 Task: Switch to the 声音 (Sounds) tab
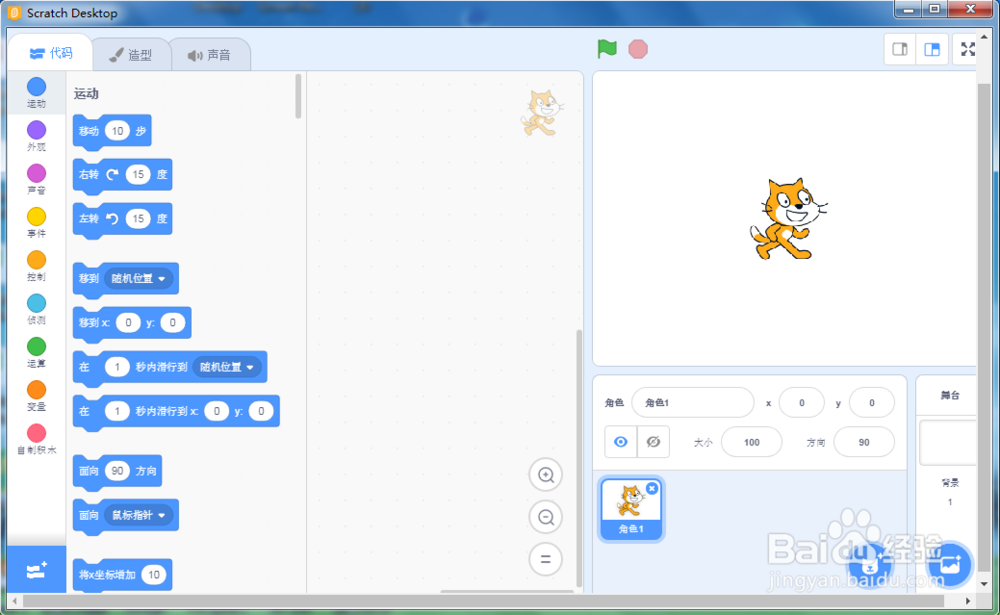(211, 55)
